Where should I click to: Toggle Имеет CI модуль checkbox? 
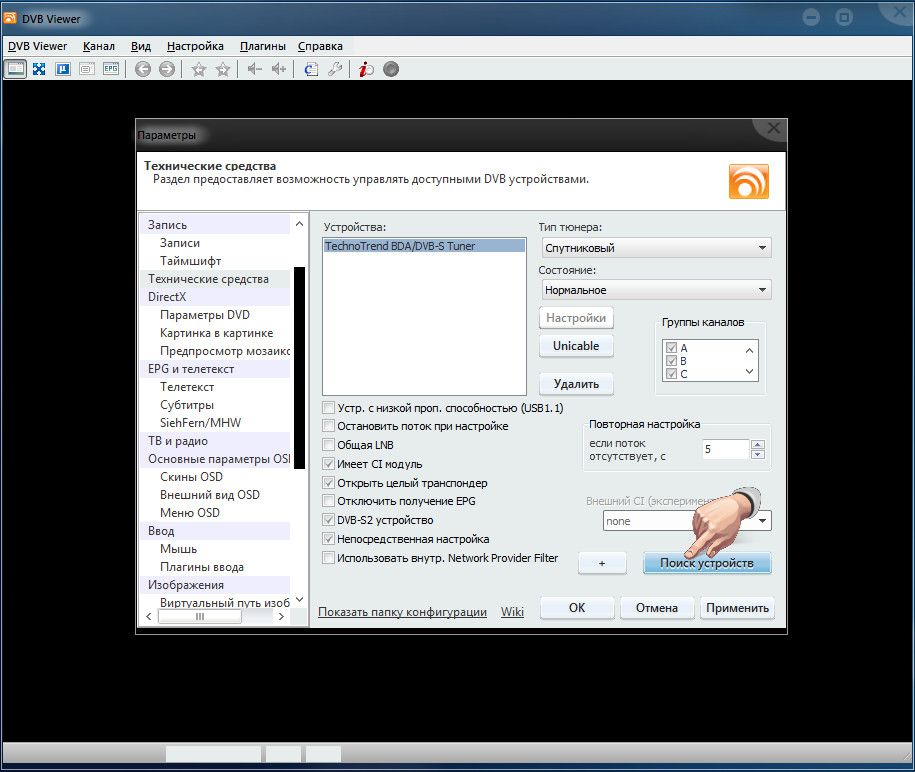[329, 464]
